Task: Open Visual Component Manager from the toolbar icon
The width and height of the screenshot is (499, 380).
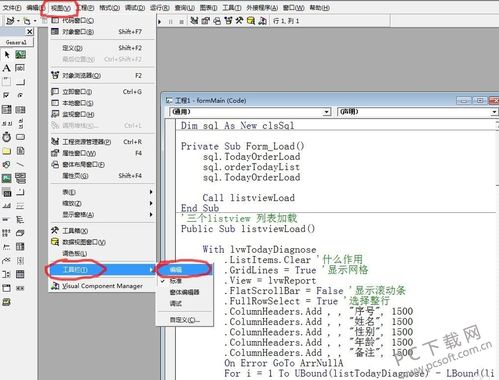Action: (262, 21)
